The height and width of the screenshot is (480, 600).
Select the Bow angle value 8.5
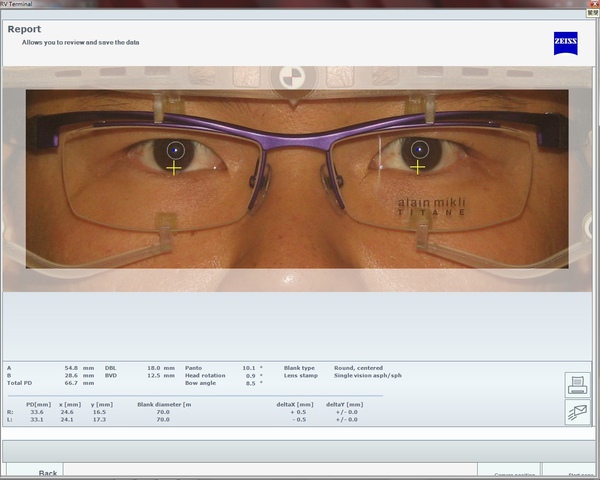pyautogui.click(x=251, y=383)
